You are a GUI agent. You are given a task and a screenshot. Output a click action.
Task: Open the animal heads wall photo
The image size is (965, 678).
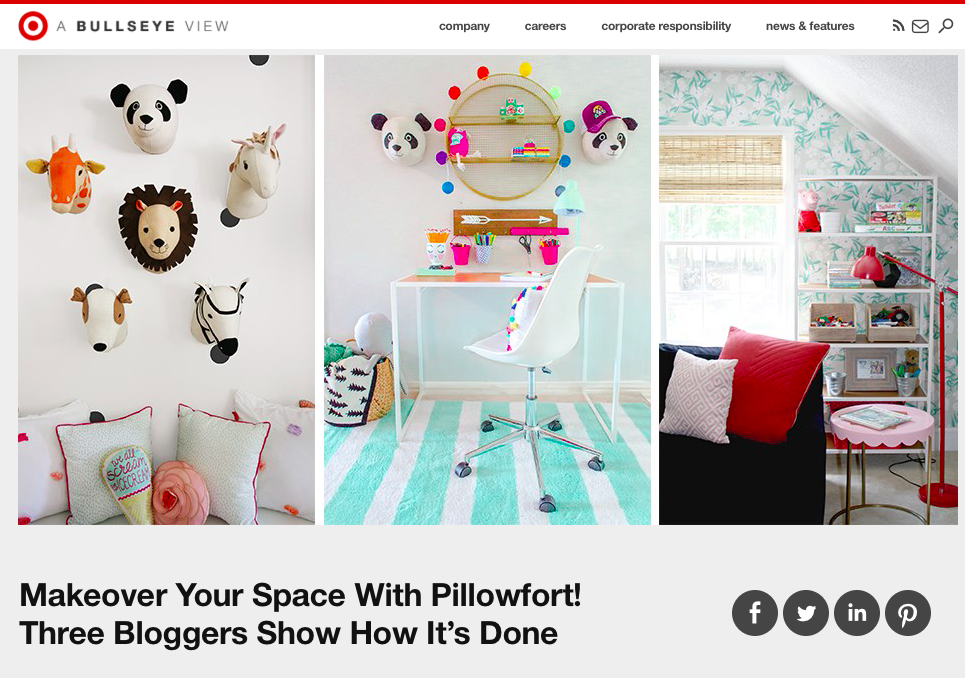point(166,290)
